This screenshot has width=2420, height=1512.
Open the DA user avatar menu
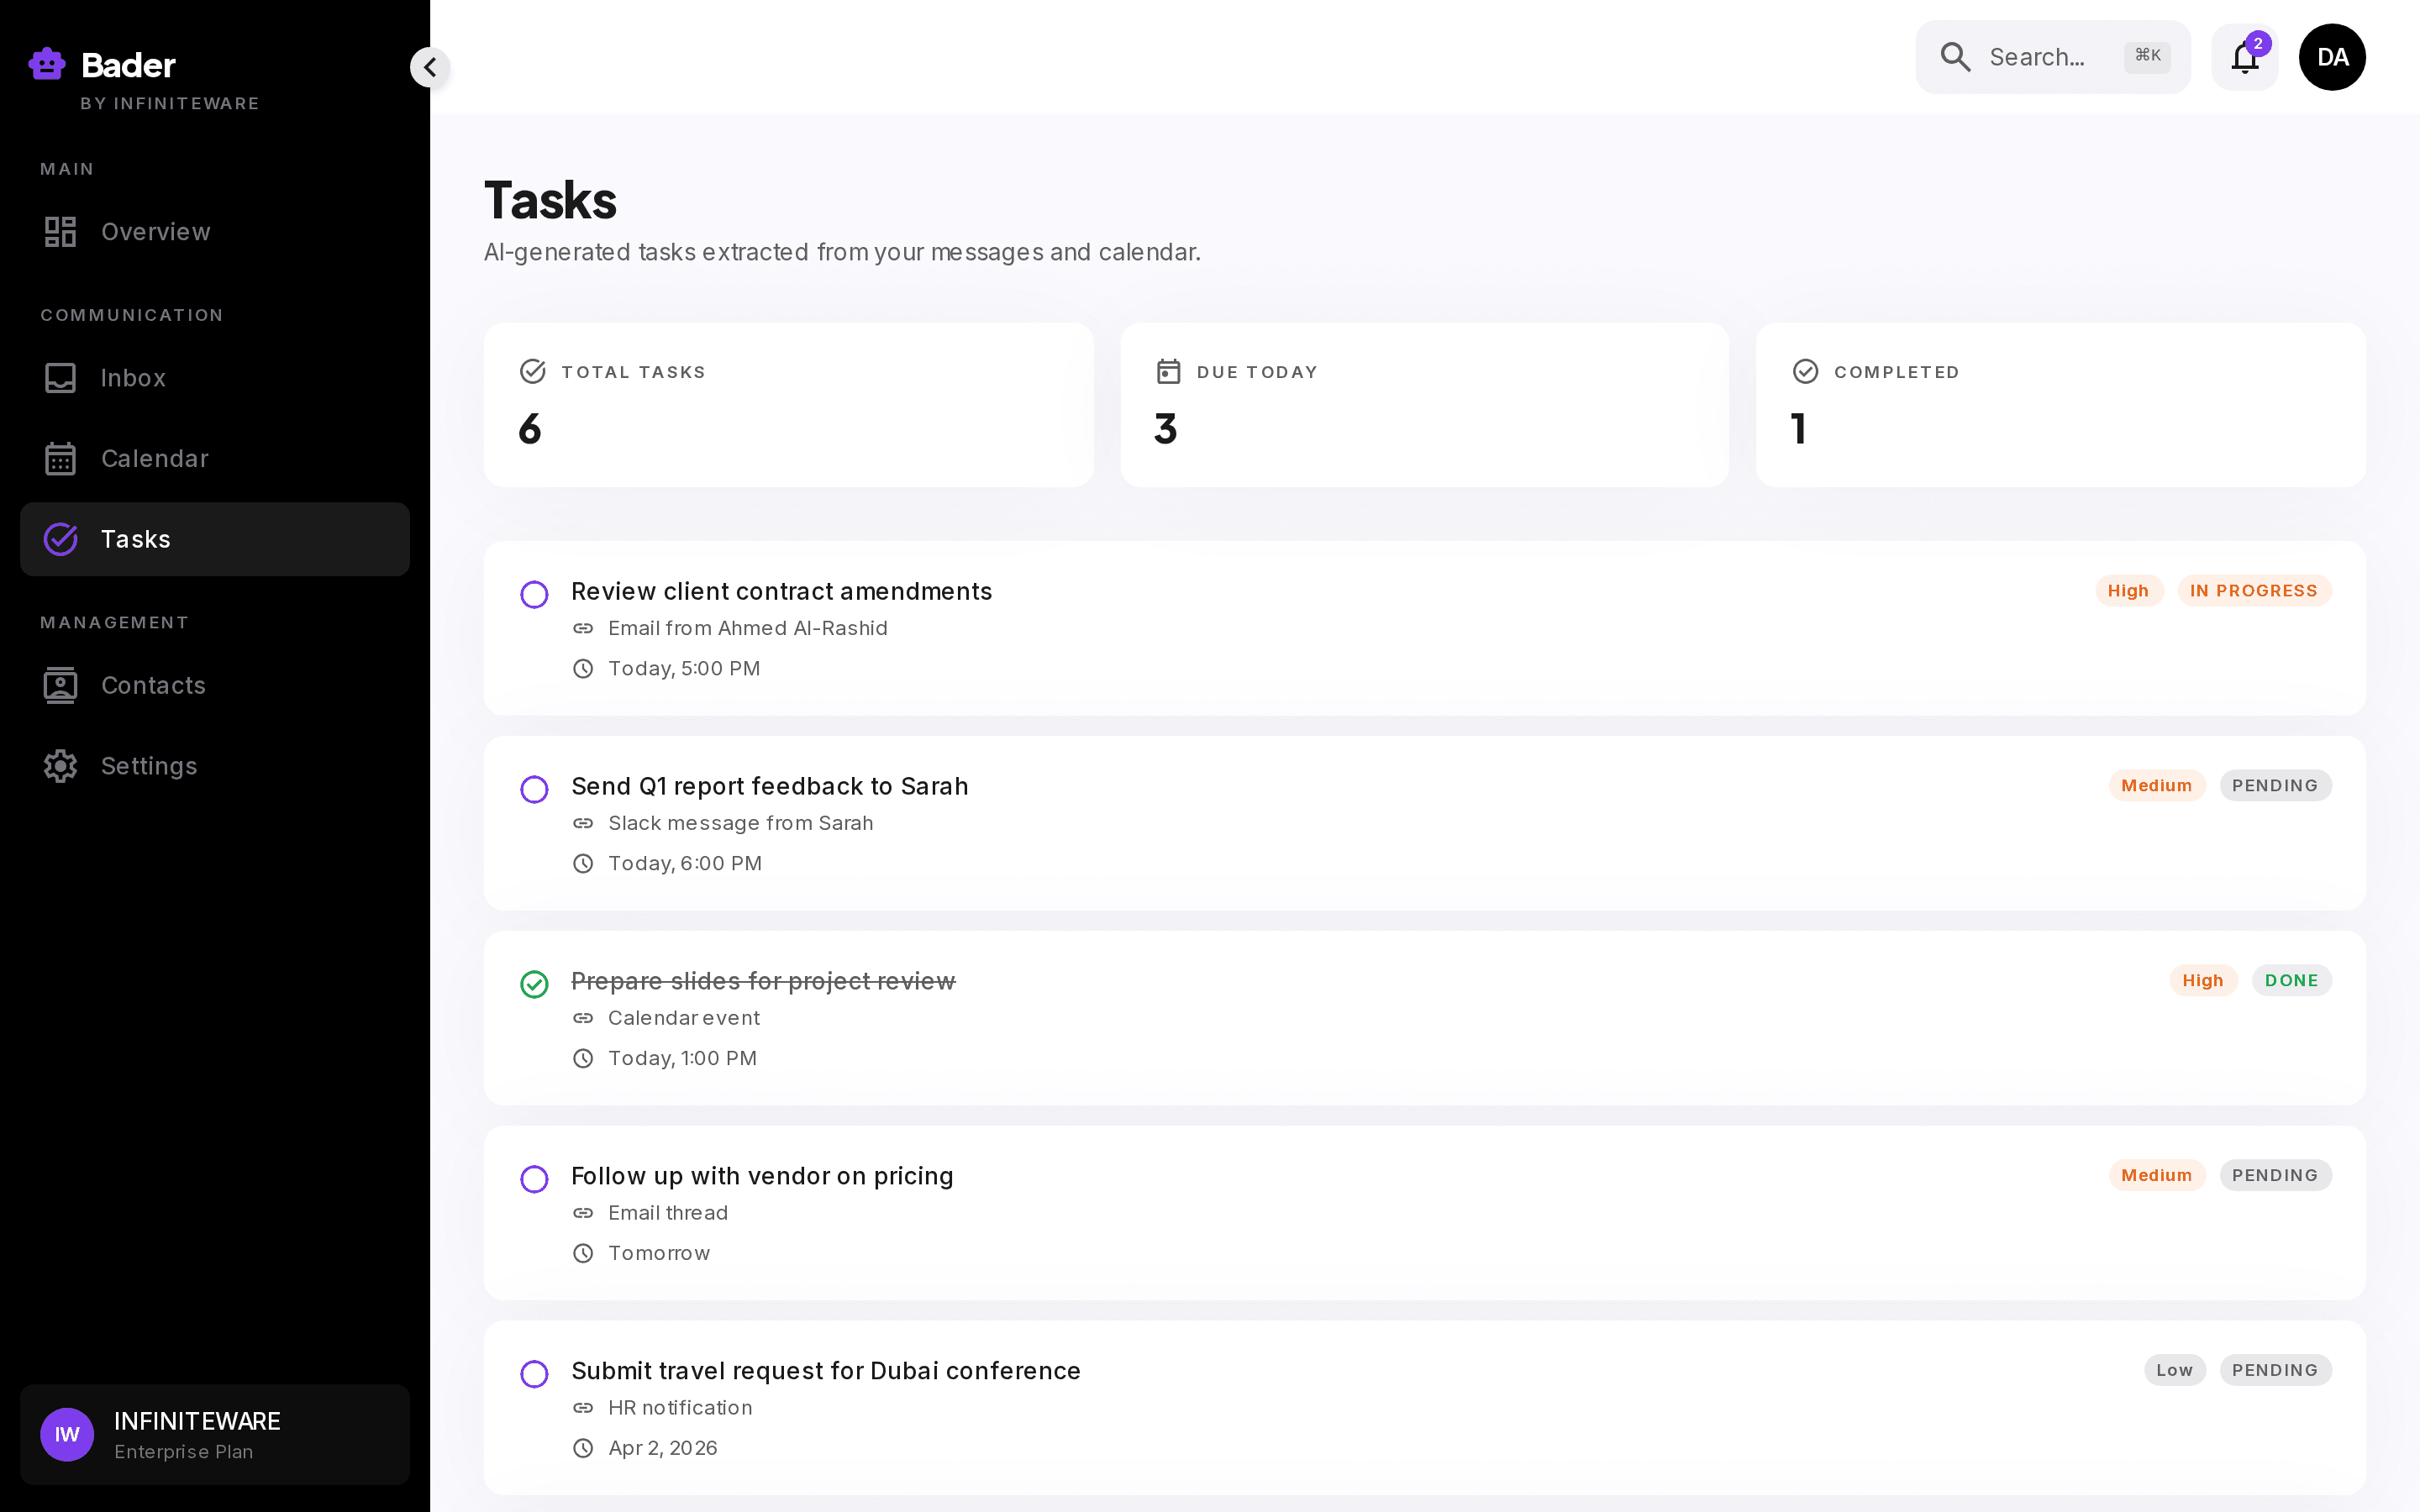click(x=2332, y=57)
